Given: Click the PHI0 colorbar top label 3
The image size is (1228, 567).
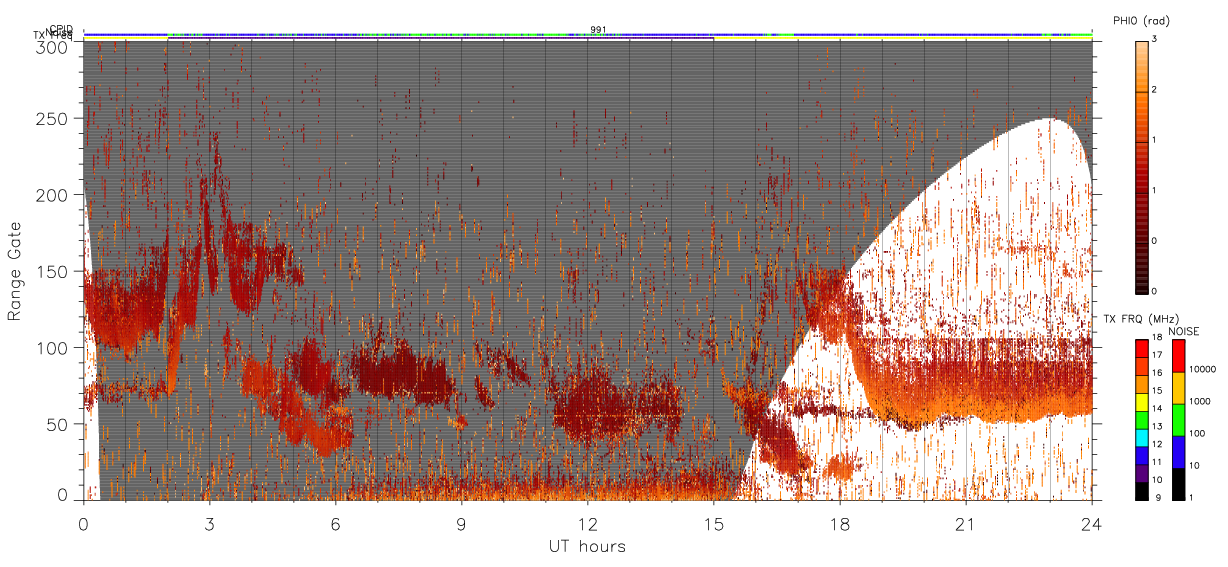Looking at the screenshot, I should tap(1153, 40).
